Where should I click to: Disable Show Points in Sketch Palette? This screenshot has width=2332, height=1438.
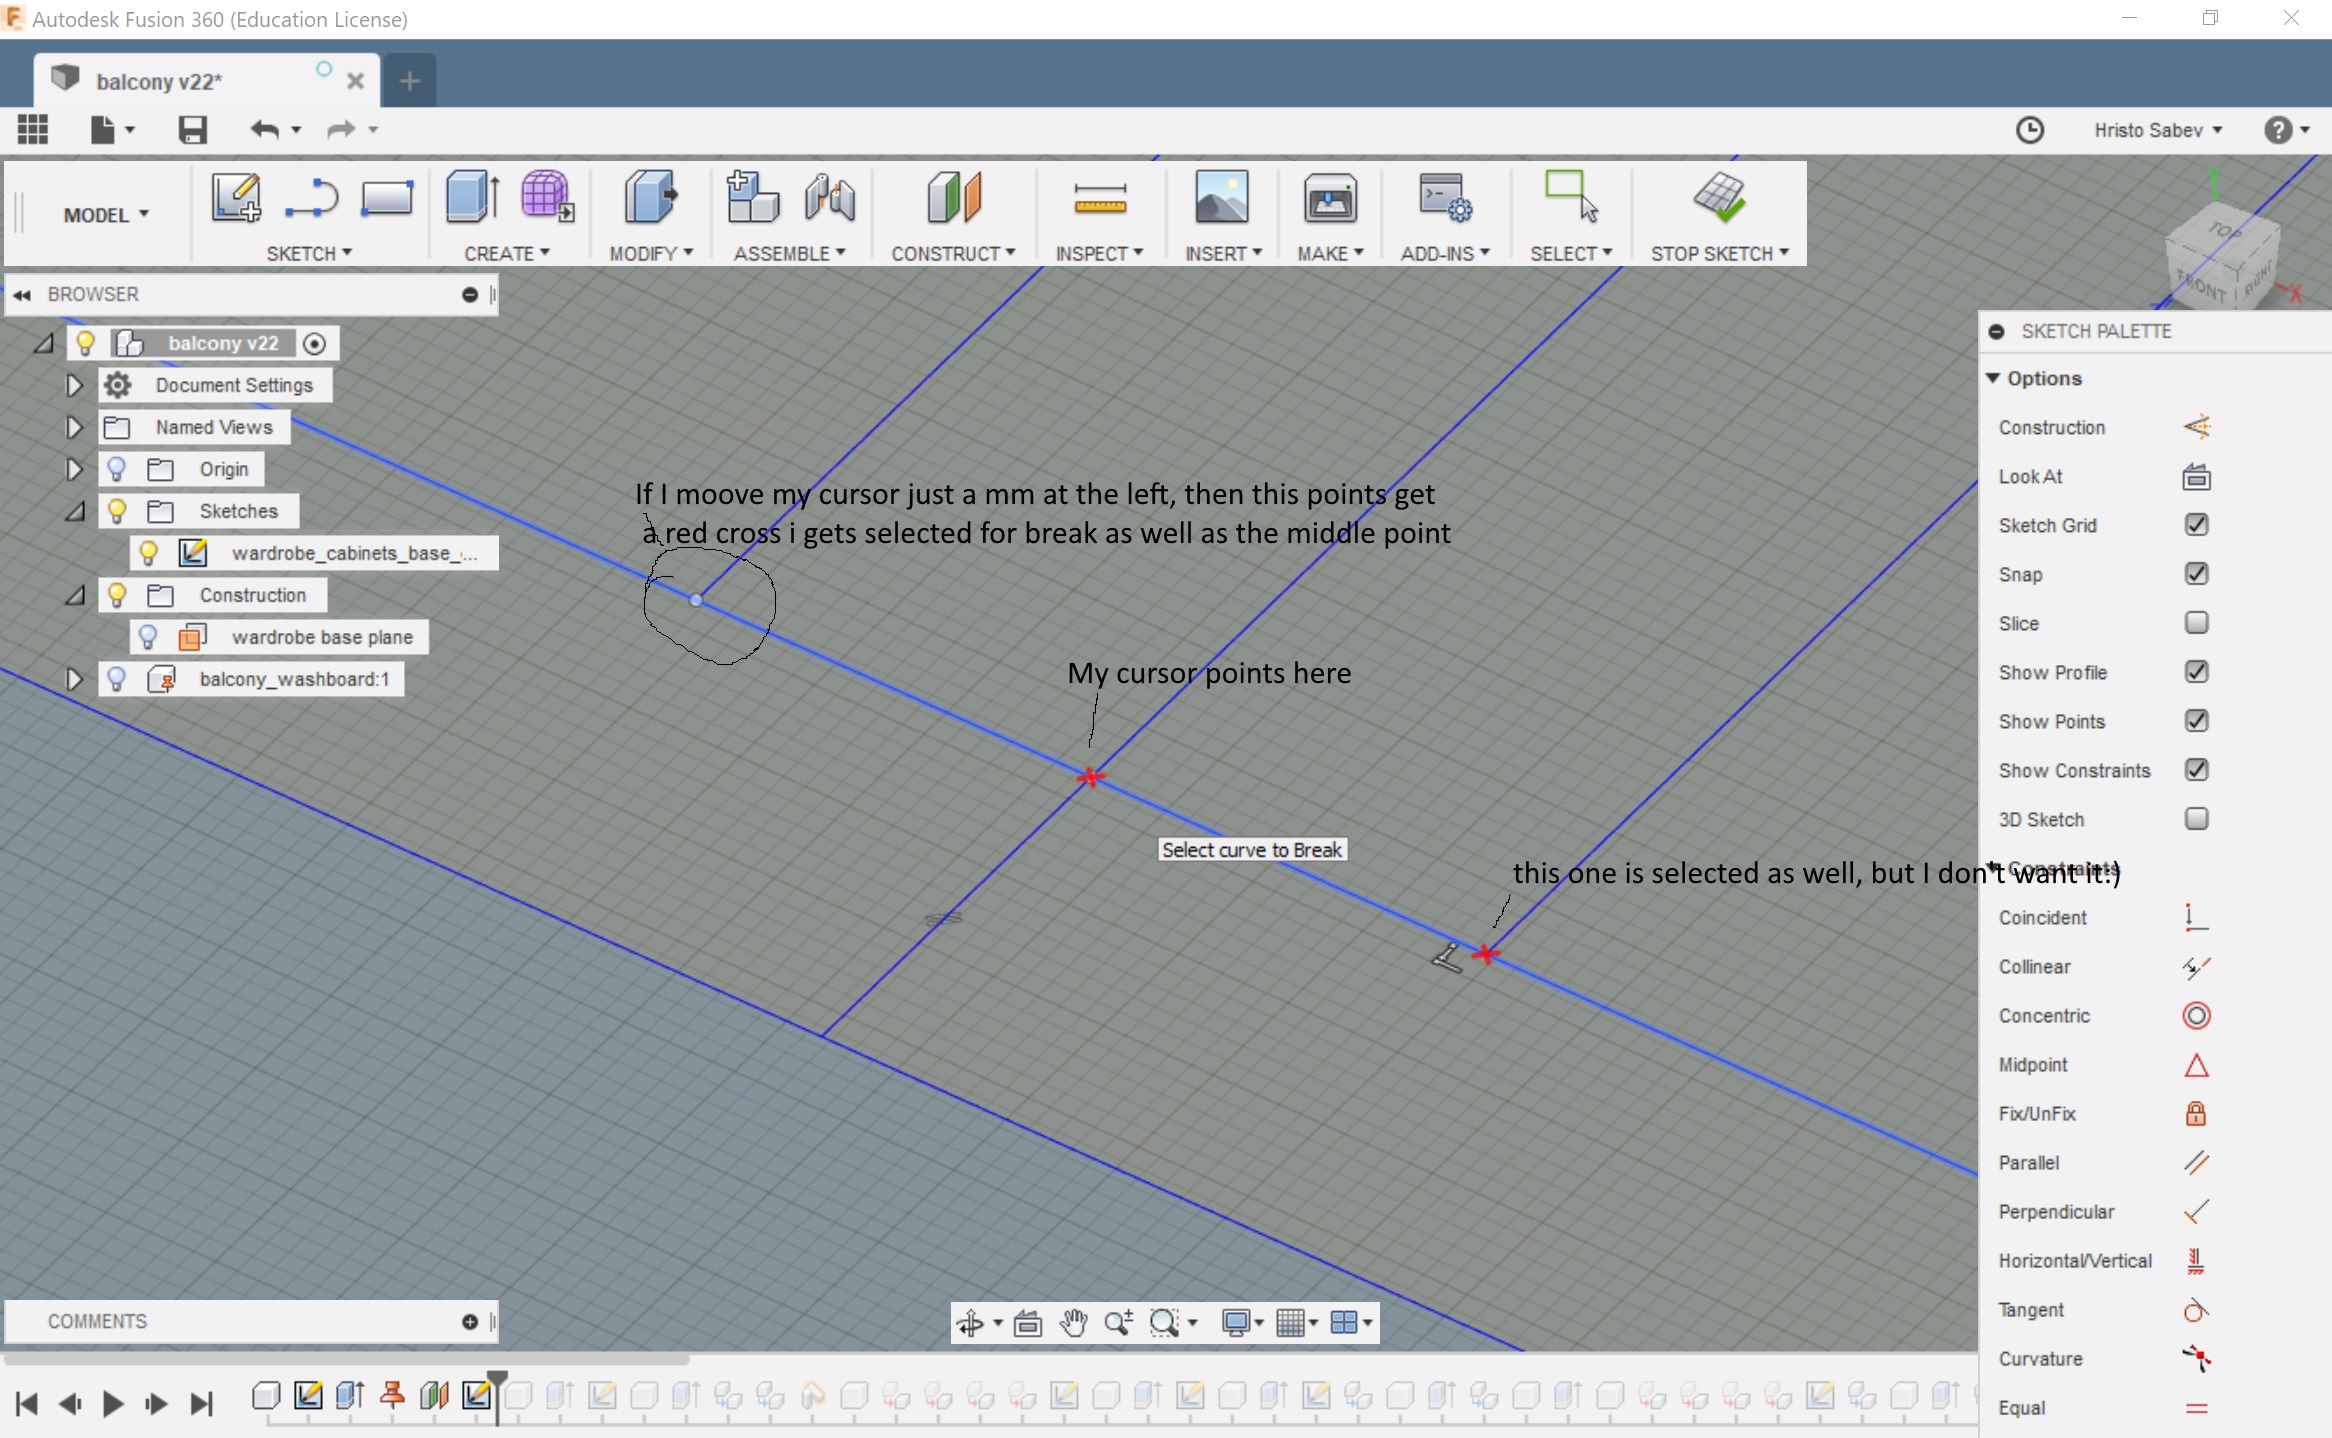(2197, 720)
